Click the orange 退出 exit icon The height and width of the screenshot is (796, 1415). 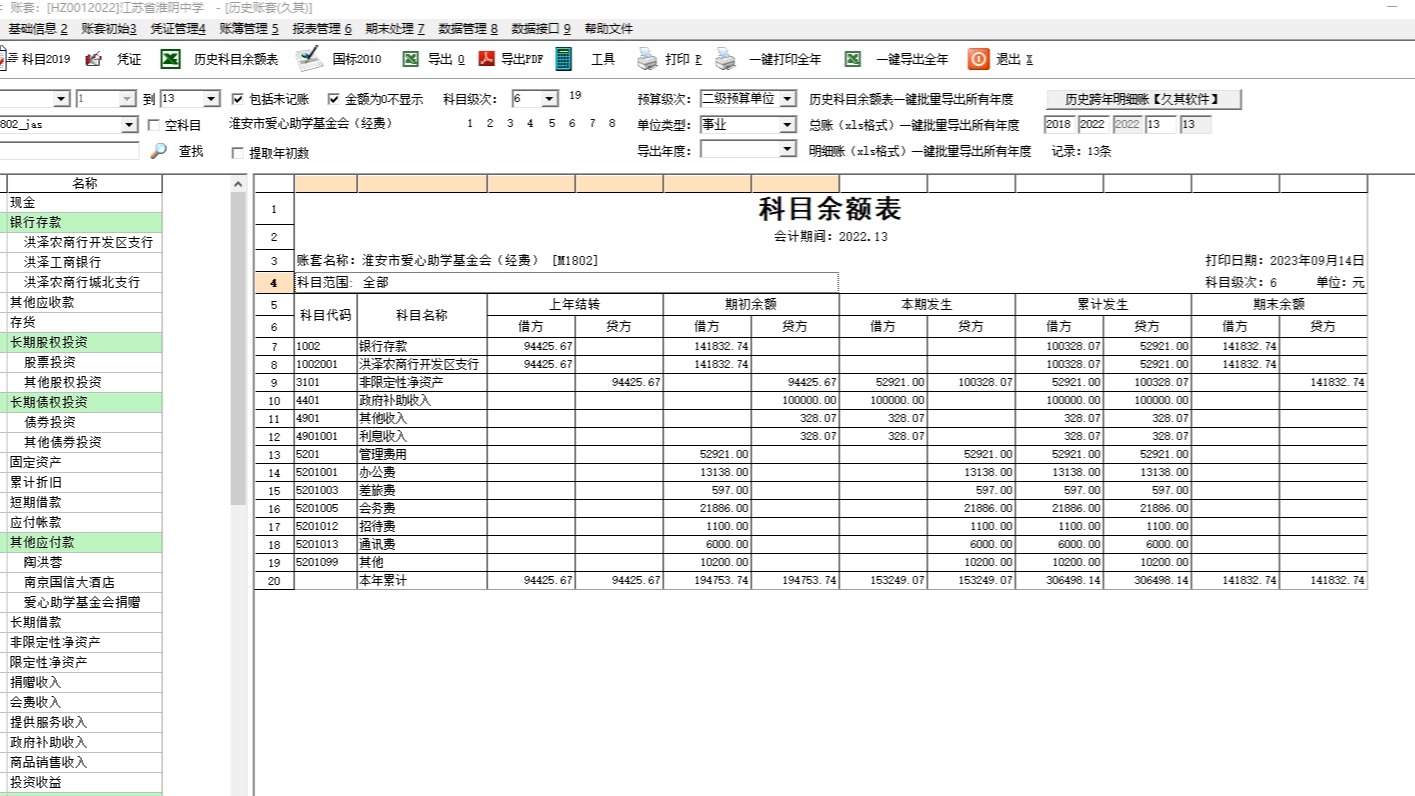pyautogui.click(x=978, y=59)
